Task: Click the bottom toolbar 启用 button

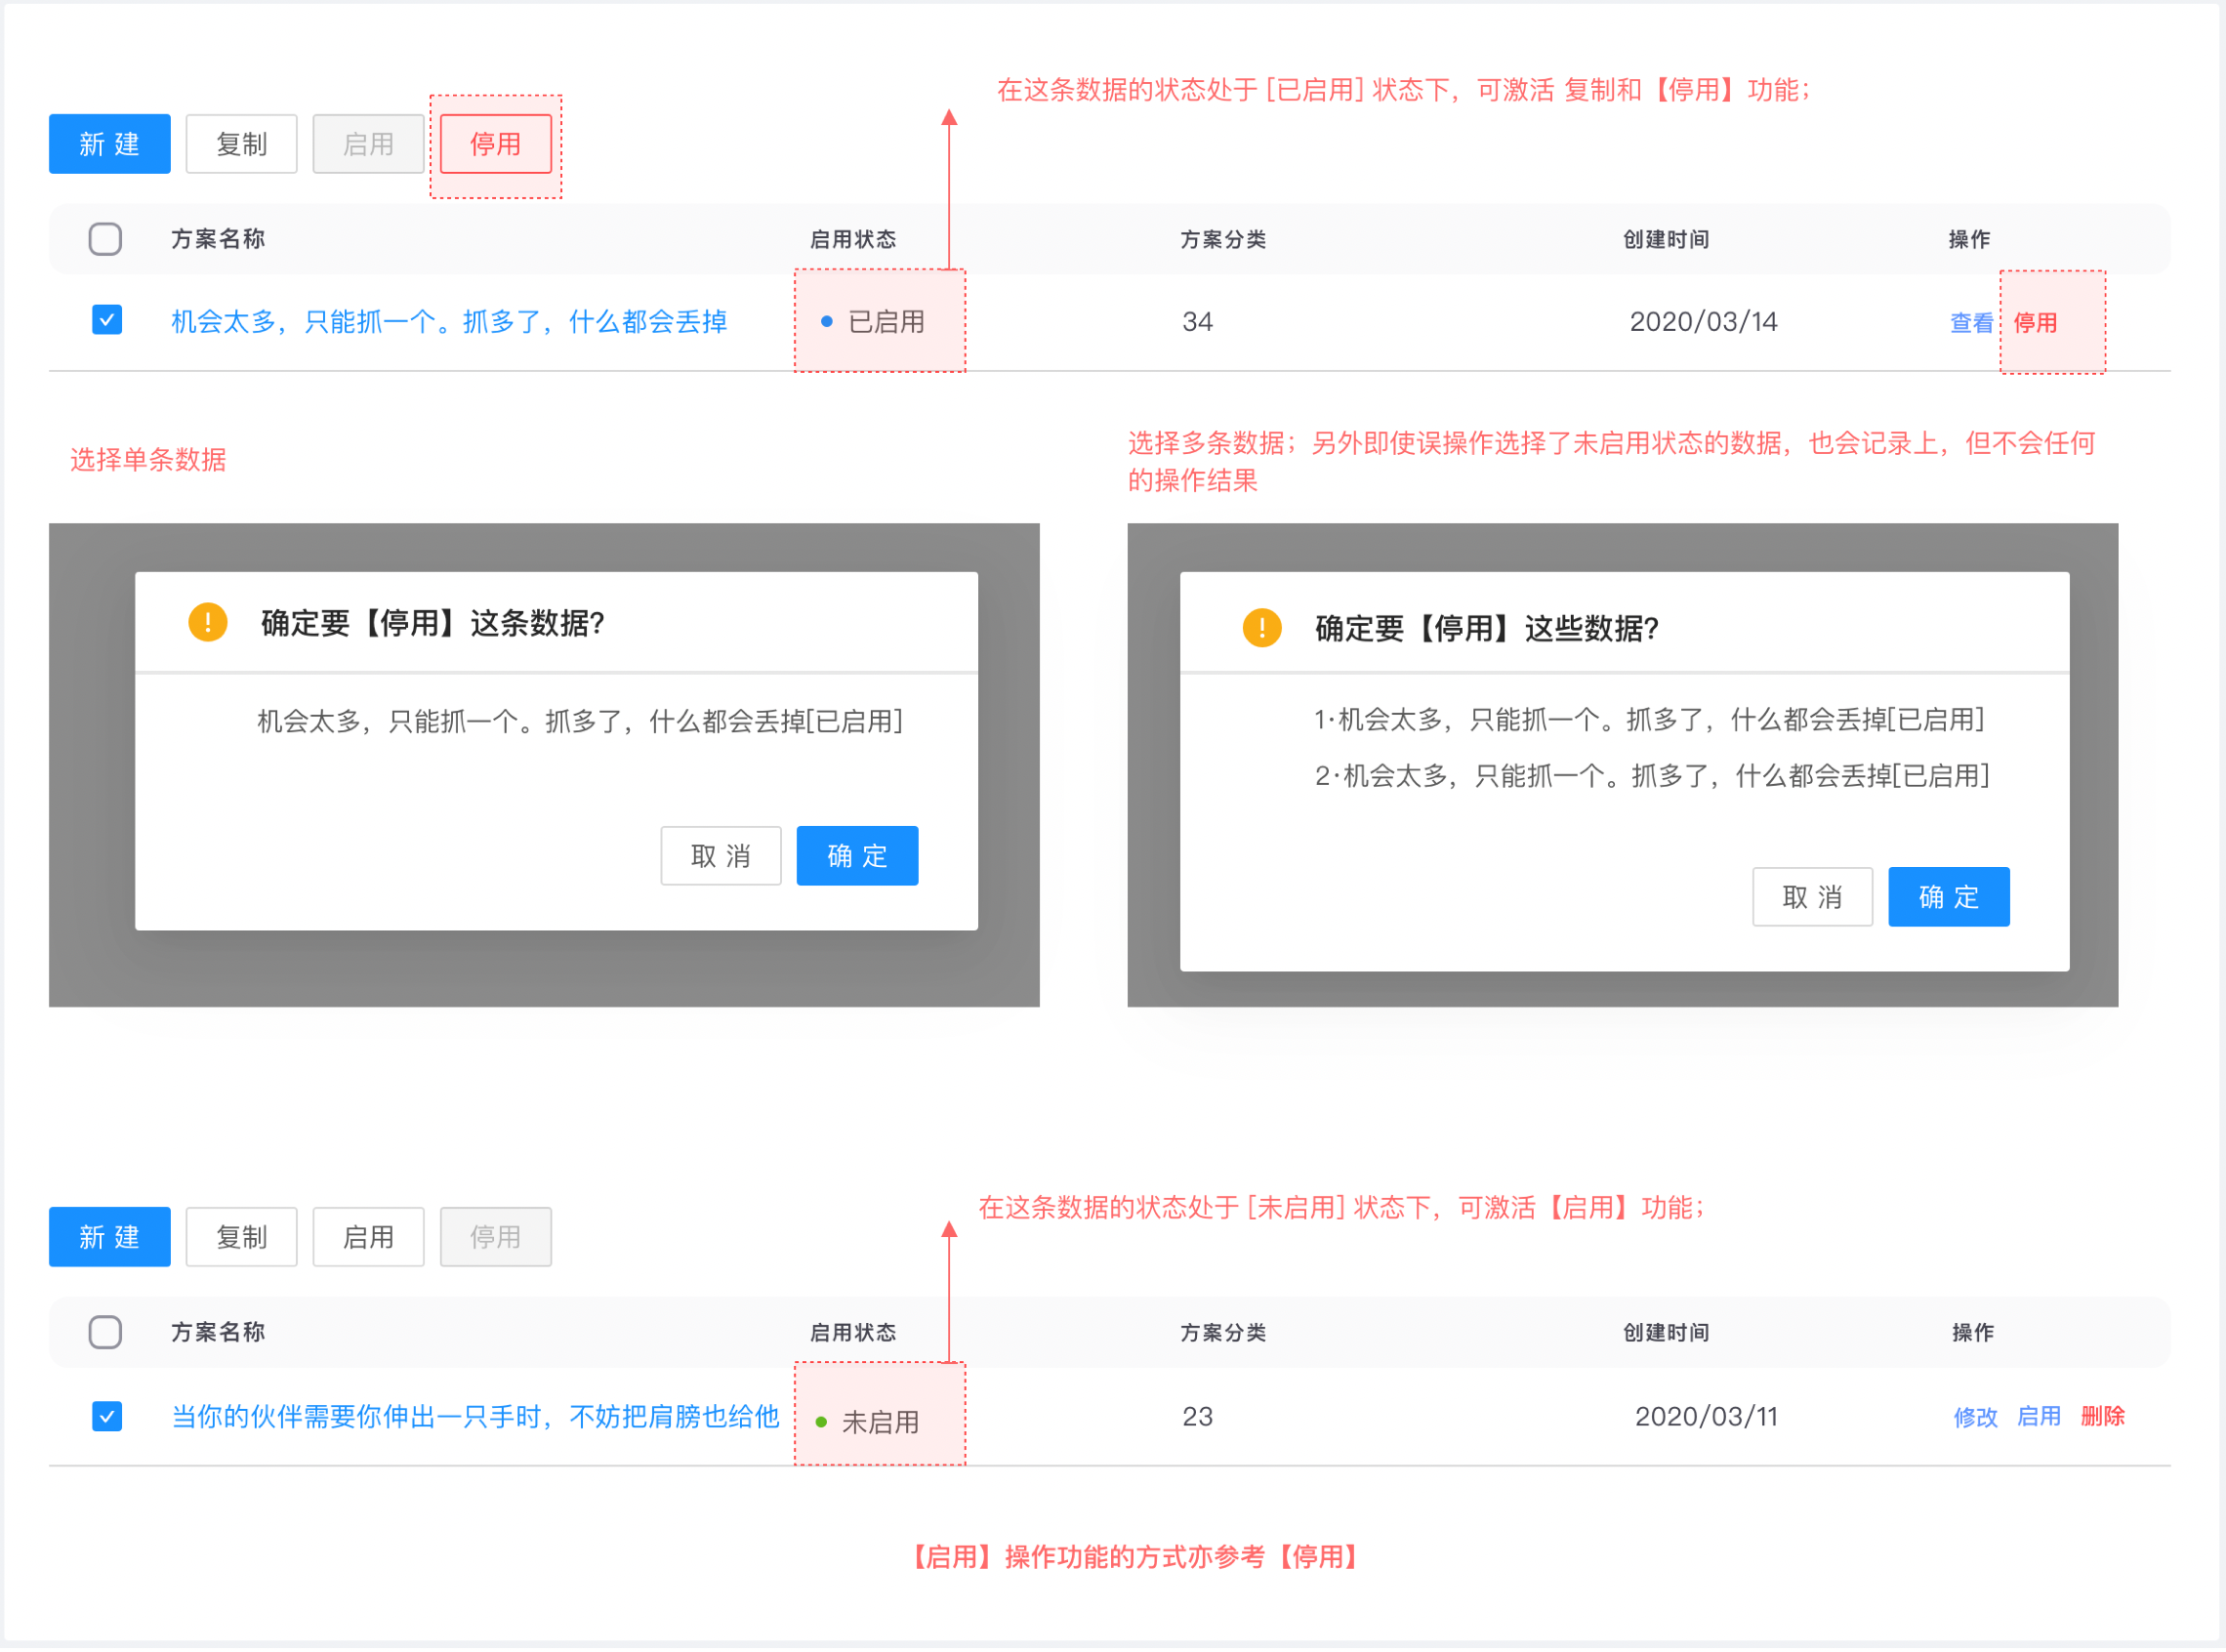Action: (x=369, y=1239)
